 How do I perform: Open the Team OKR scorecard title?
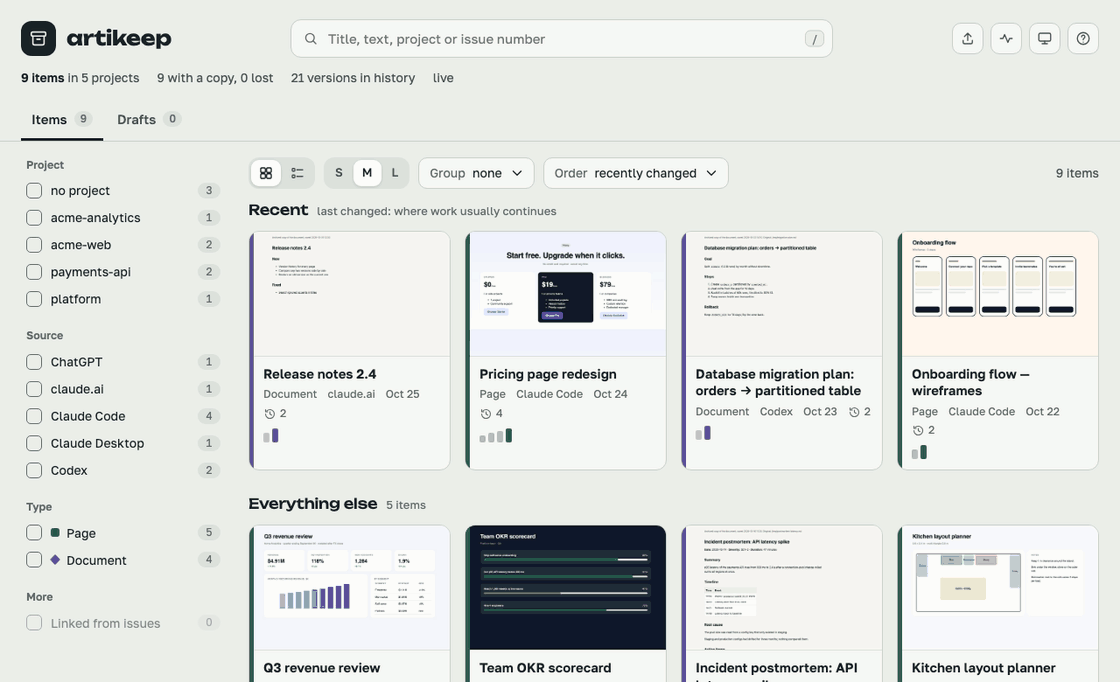pyautogui.click(x=545, y=668)
